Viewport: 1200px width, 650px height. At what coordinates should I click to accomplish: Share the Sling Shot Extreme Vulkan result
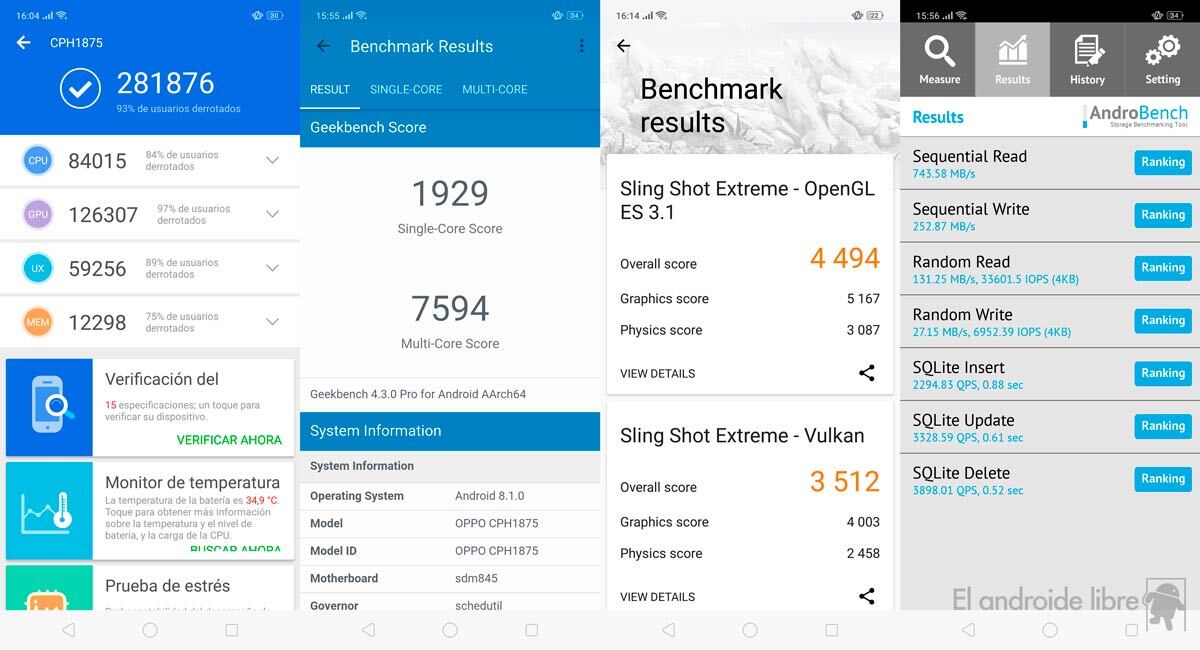(867, 597)
